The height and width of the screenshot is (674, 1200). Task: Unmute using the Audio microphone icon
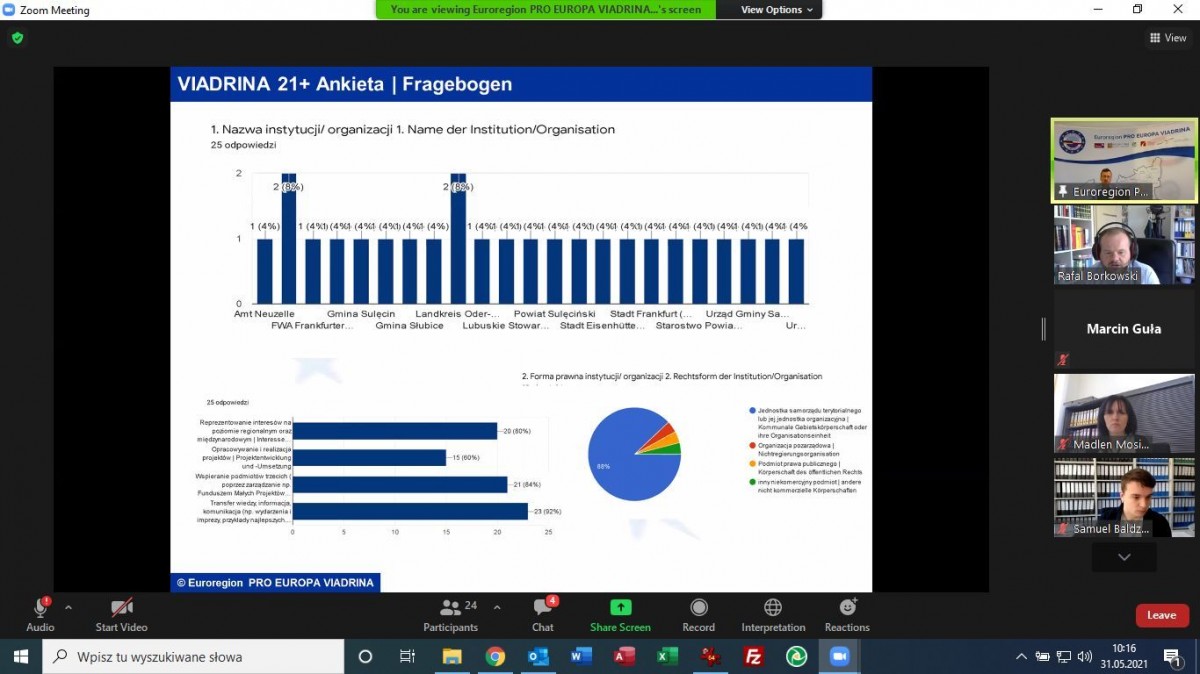coord(40,608)
